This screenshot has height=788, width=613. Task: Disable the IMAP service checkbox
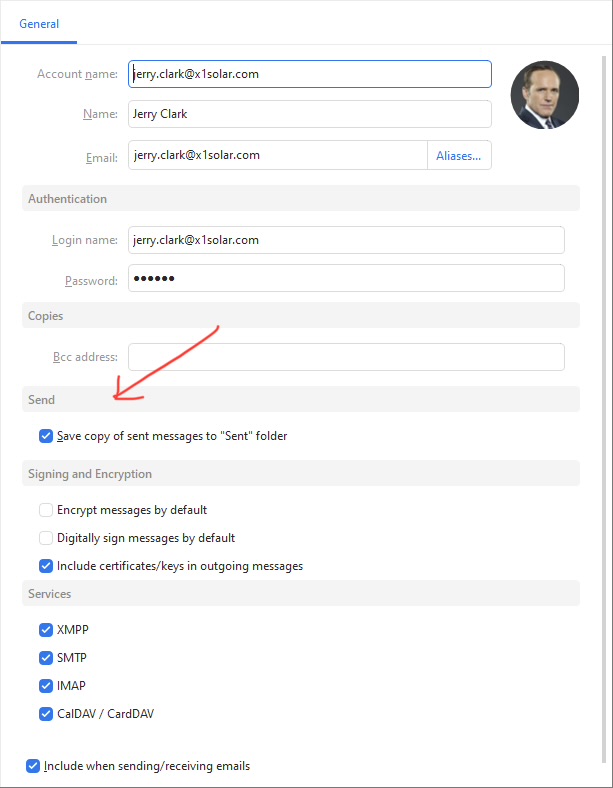[46, 686]
